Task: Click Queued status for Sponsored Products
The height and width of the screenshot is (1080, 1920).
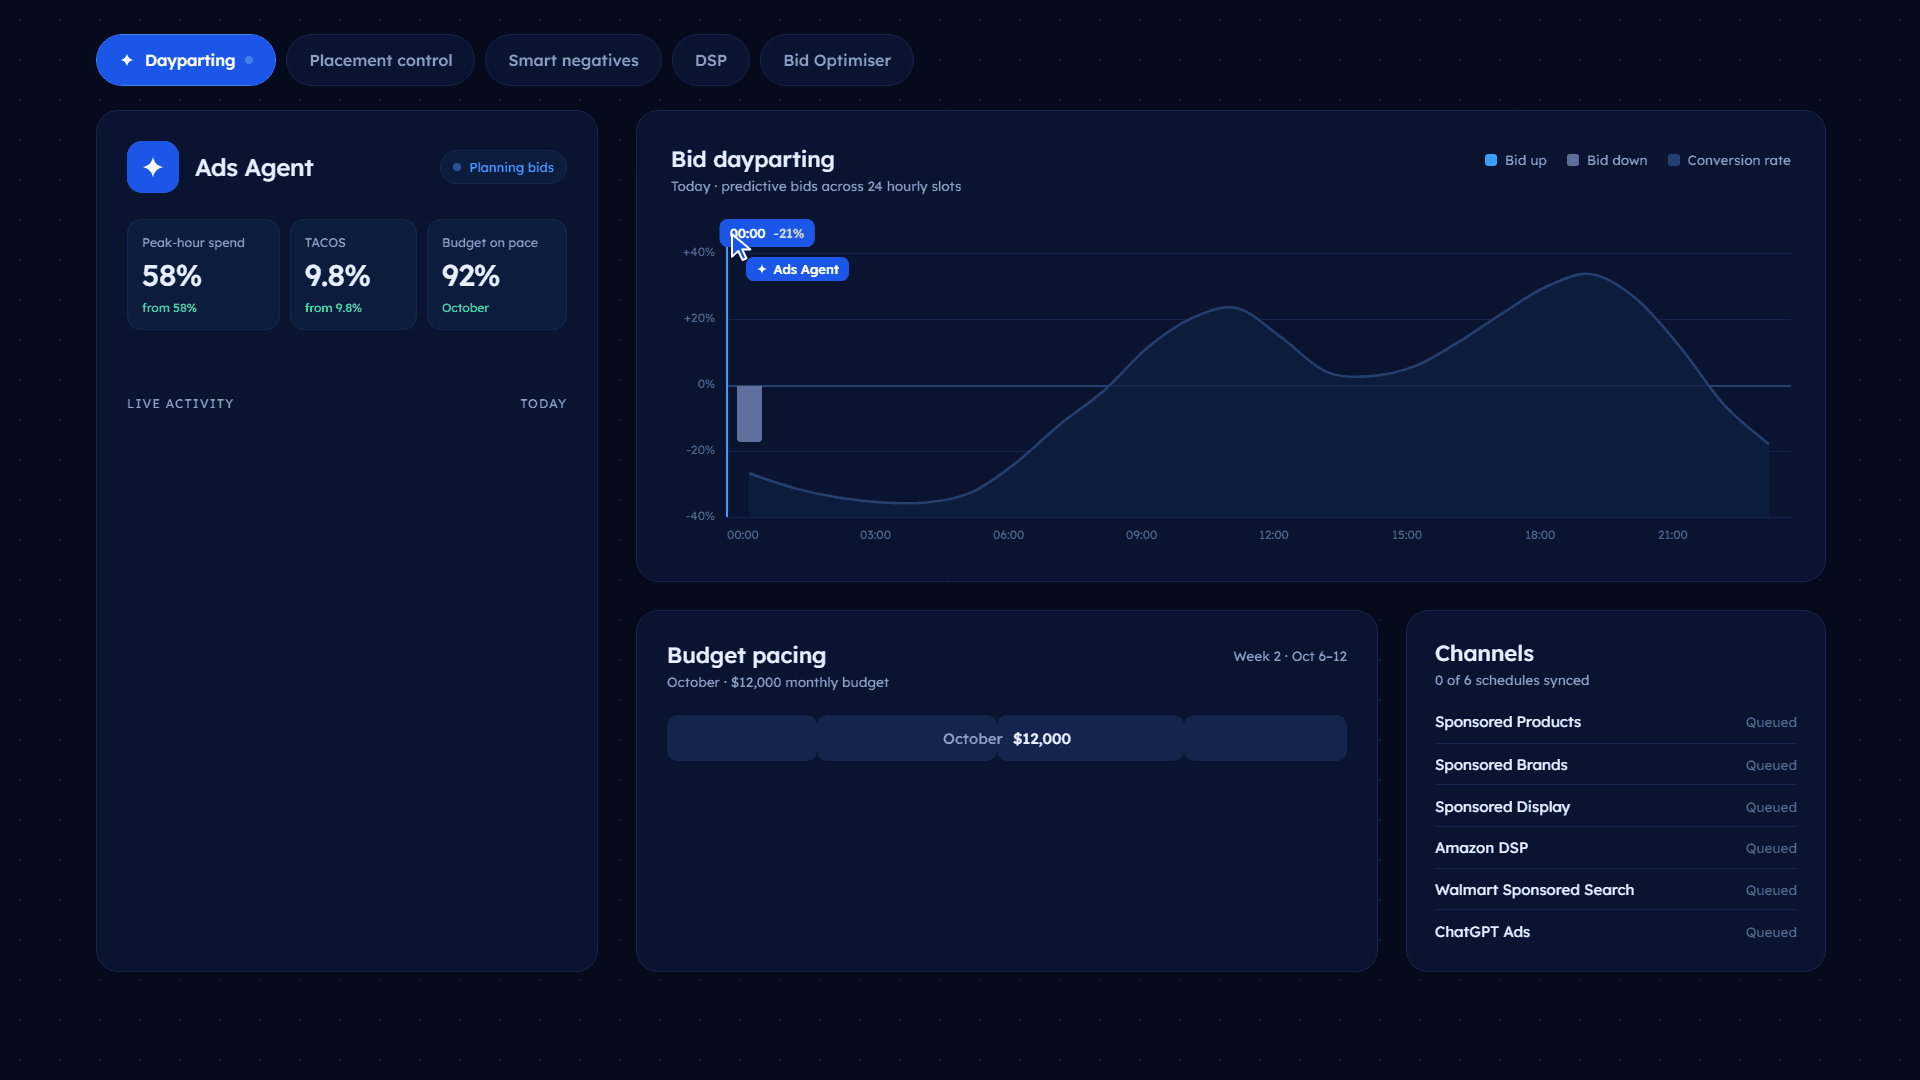Action: (1770, 722)
